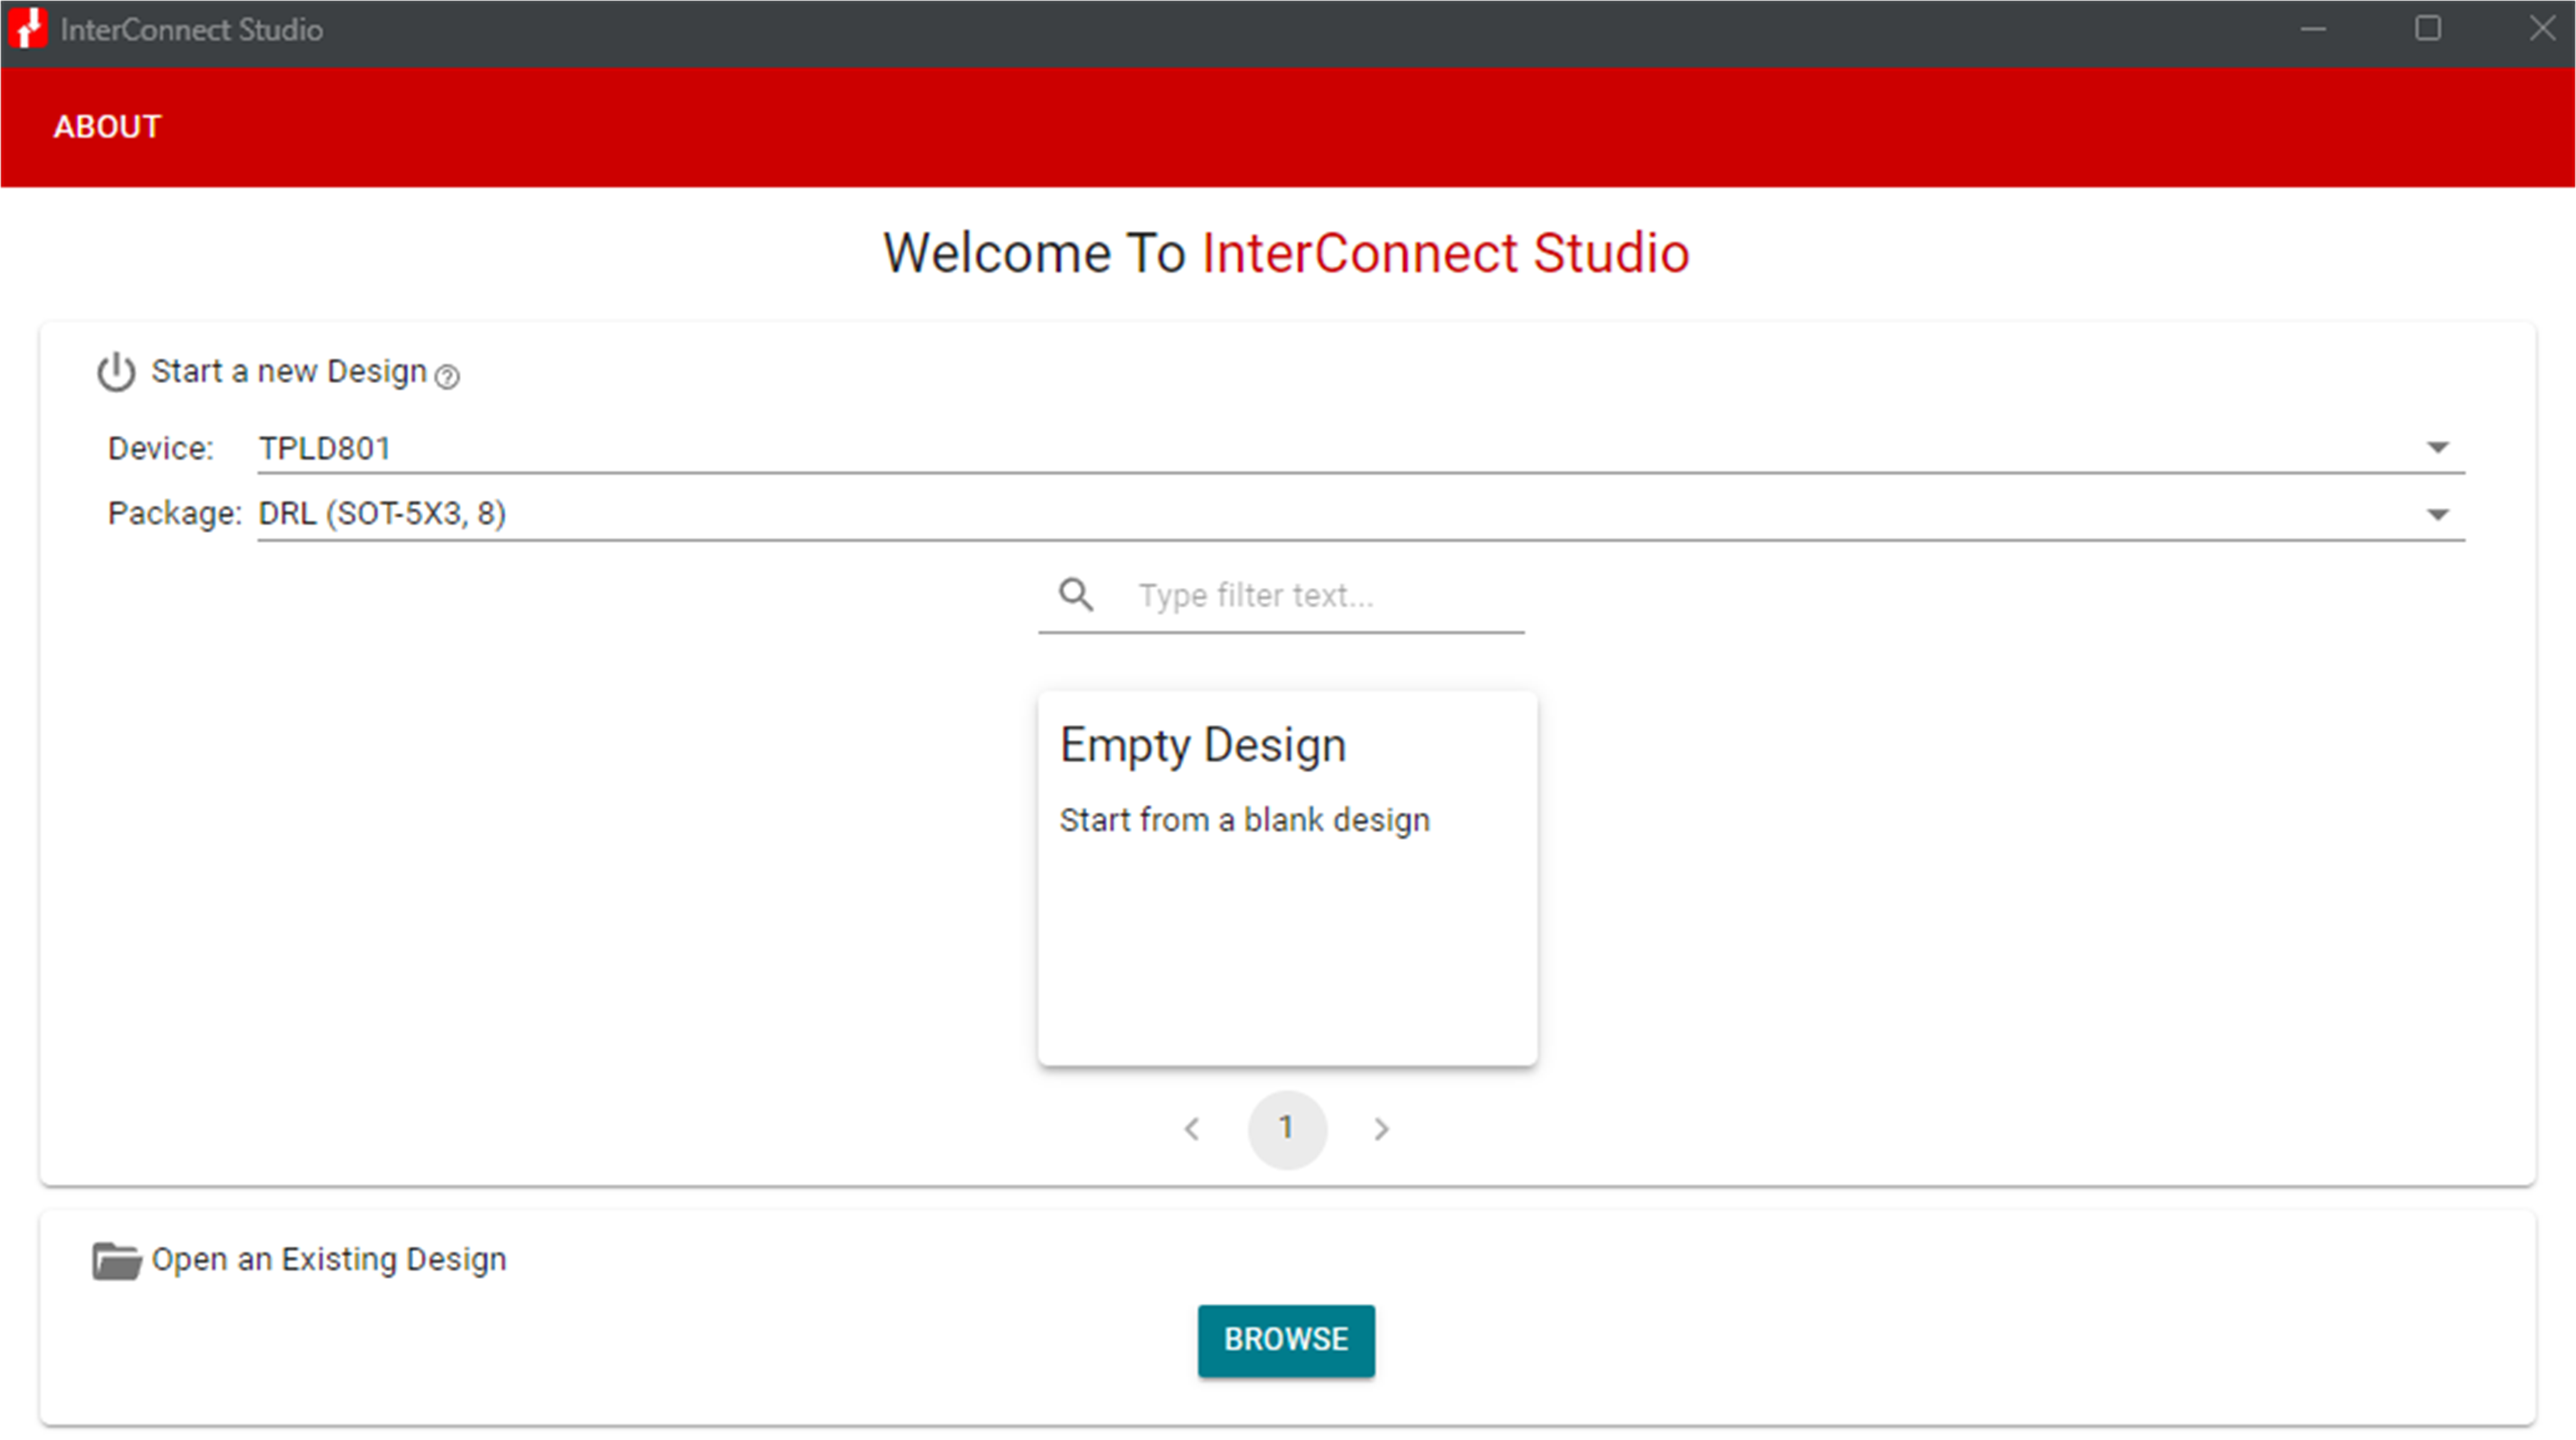
Task: Click the power icon beside Start a new Design
Action: [116, 372]
